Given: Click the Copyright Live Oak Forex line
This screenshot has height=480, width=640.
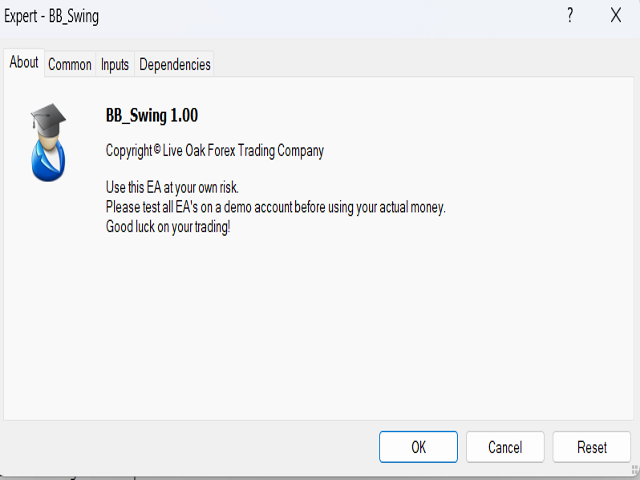Looking at the screenshot, I should [x=215, y=151].
